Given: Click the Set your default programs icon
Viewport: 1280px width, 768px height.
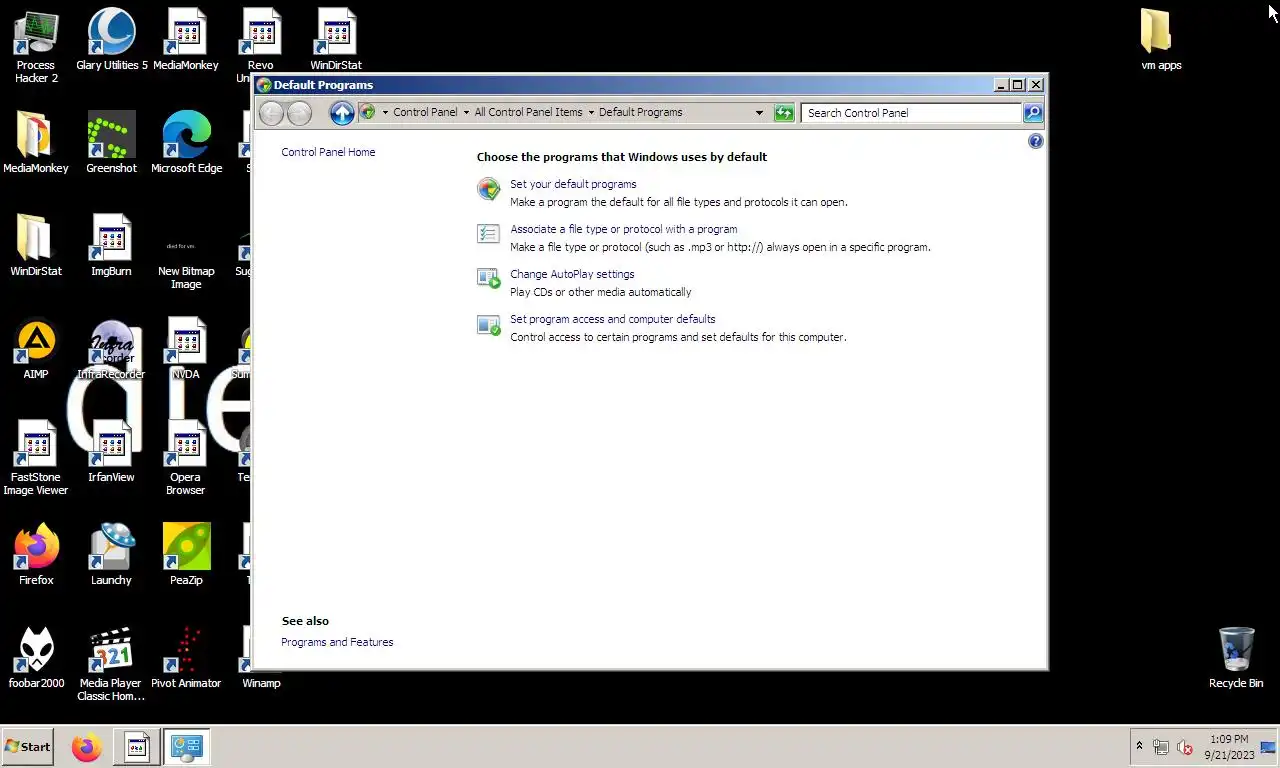Looking at the screenshot, I should (x=488, y=189).
